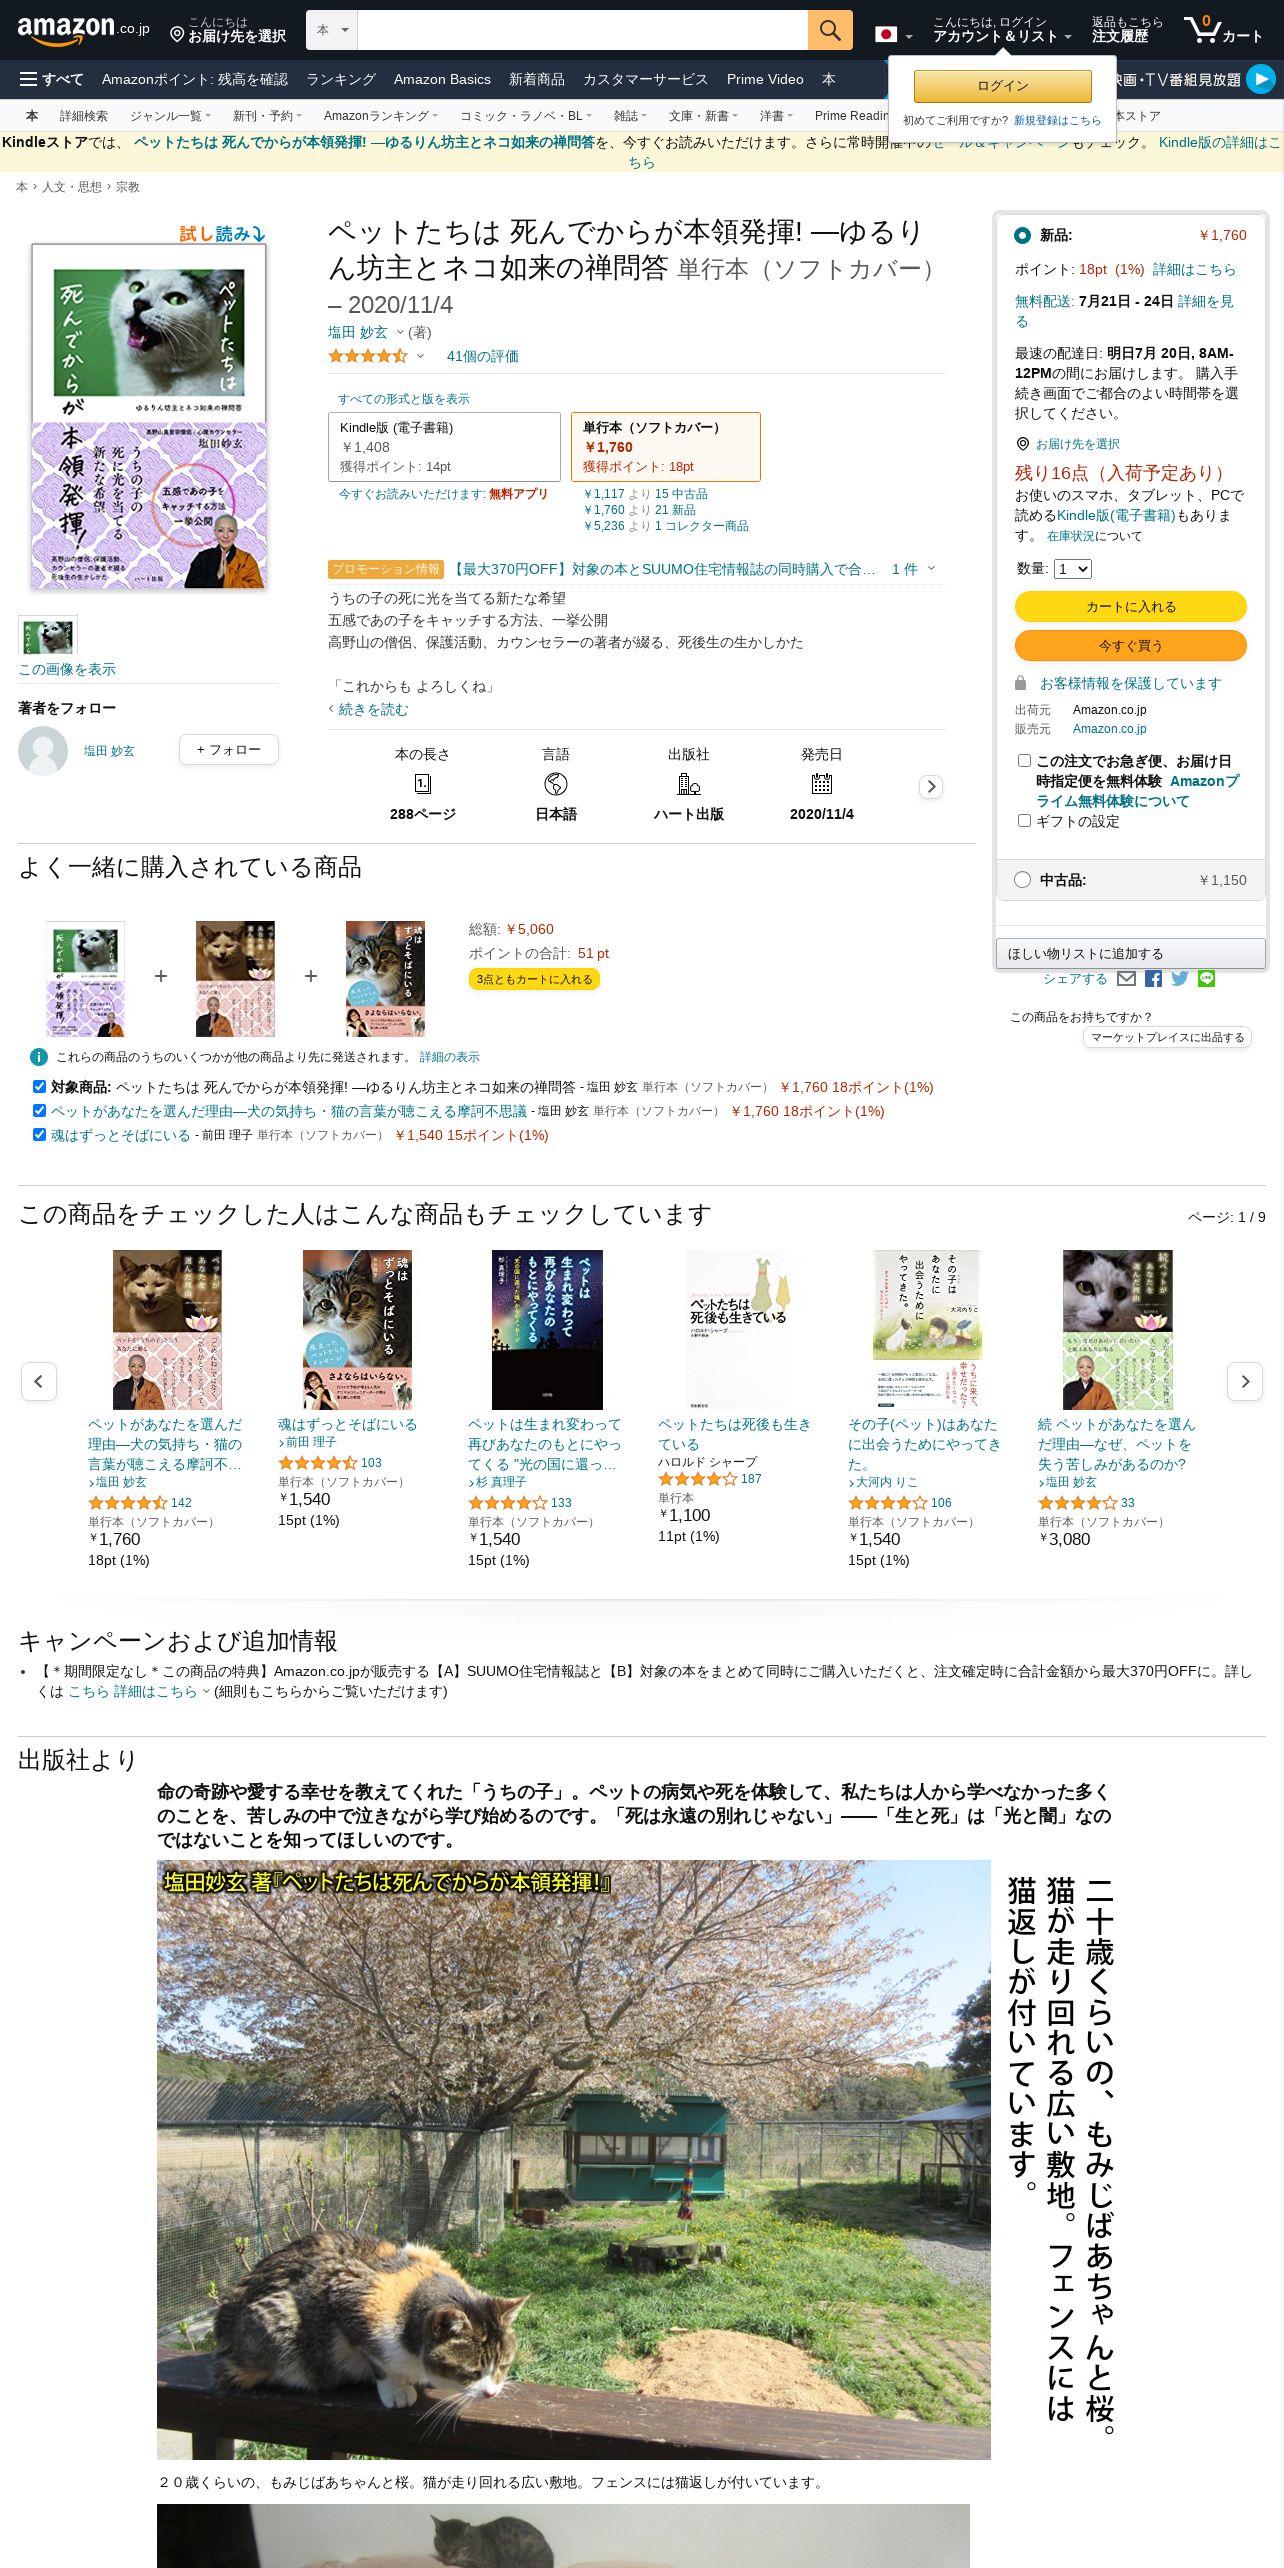Select the 新品 radio option
1284x2568 pixels.
click(x=1022, y=235)
